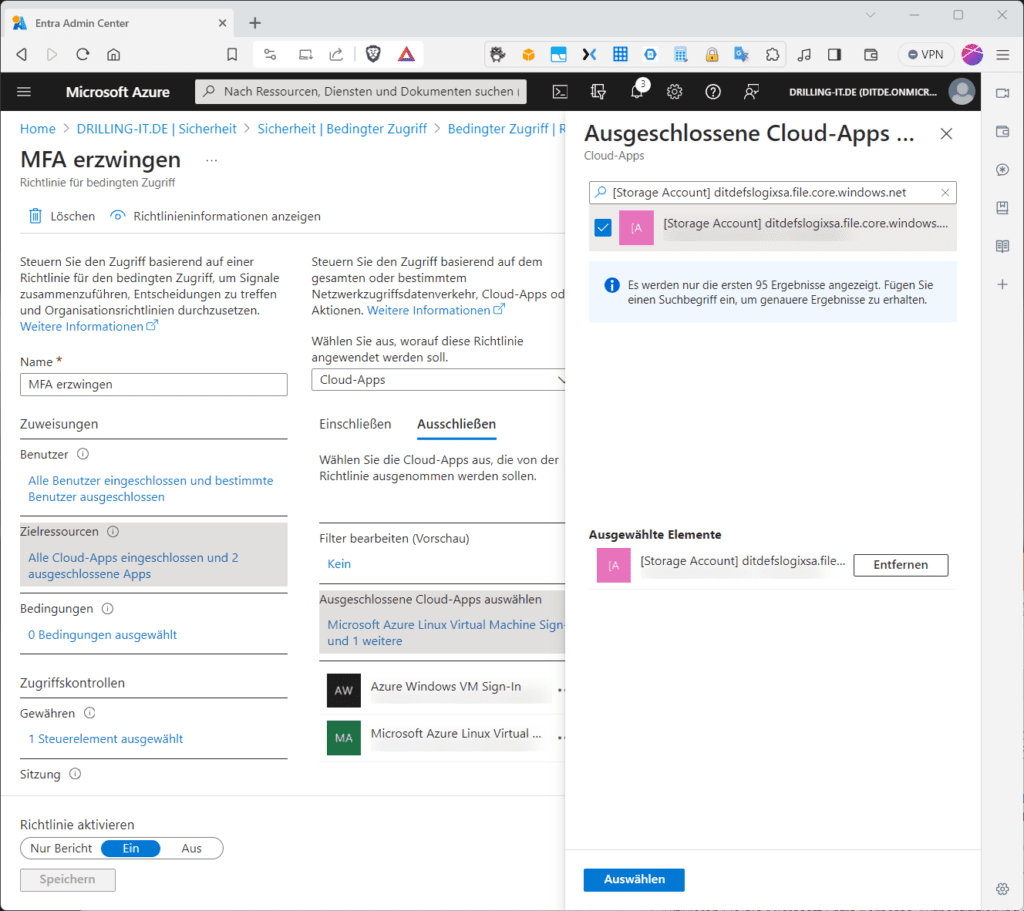Switch to the Einschließen tab
The height and width of the screenshot is (911, 1024).
coord(355,424)
